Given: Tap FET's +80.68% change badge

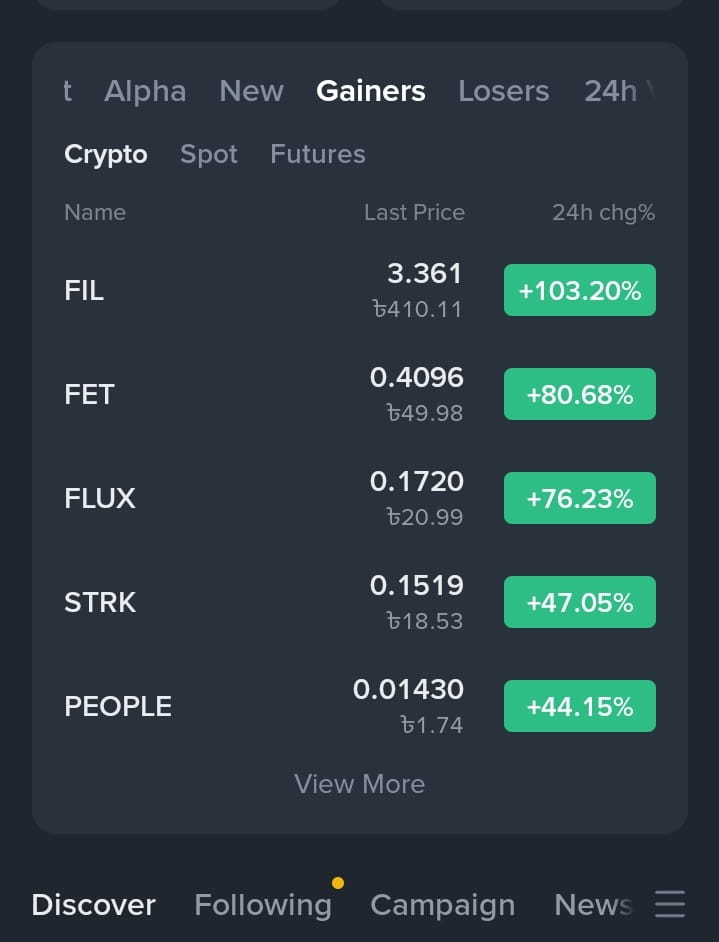Looking at the screenshot, I should (x=580, y=394).
